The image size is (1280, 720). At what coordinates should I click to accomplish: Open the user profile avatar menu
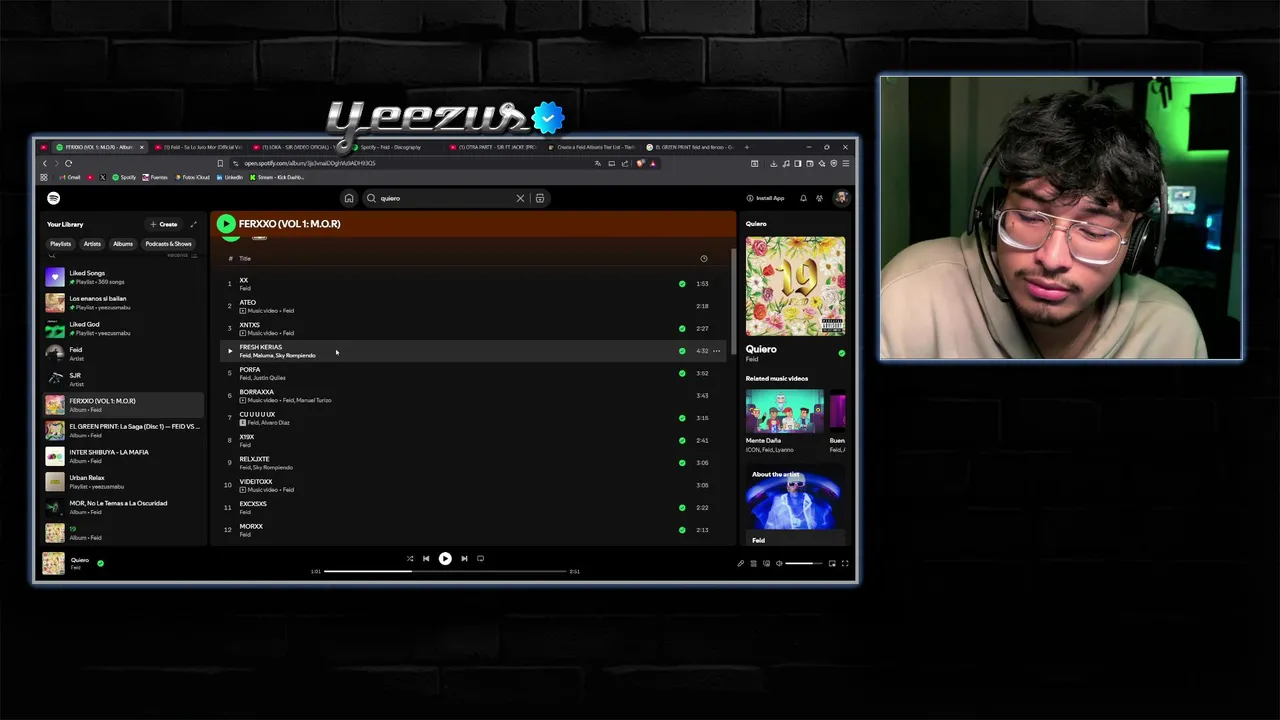[842, 198]
